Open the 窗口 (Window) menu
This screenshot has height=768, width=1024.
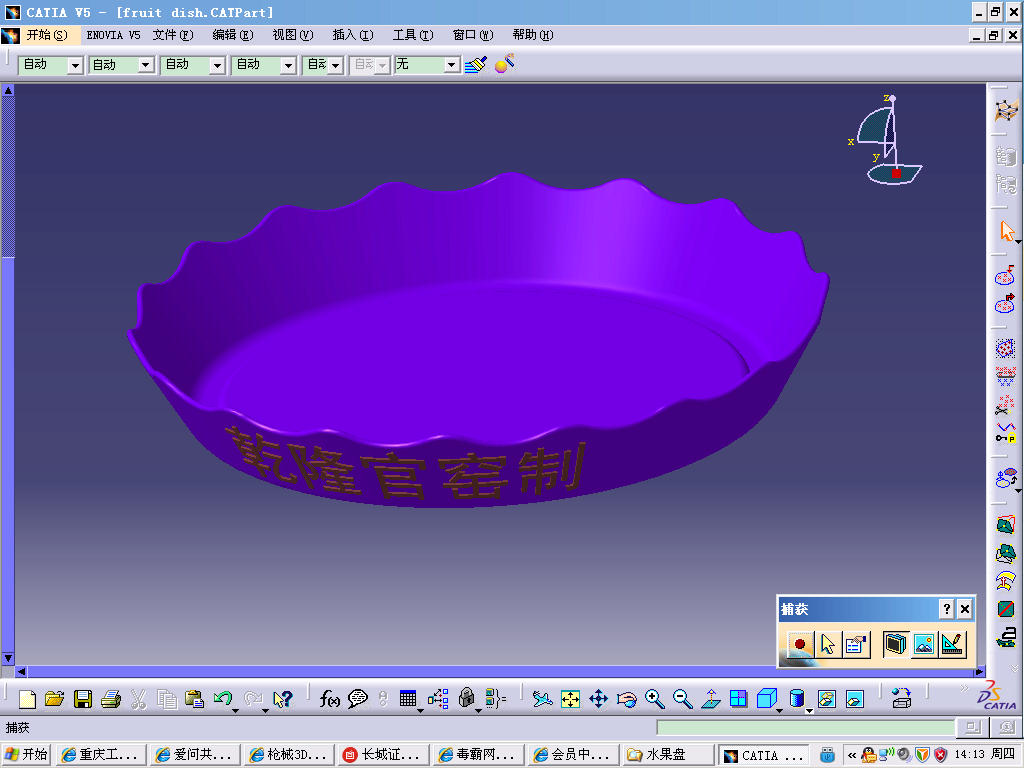point(473,35)
